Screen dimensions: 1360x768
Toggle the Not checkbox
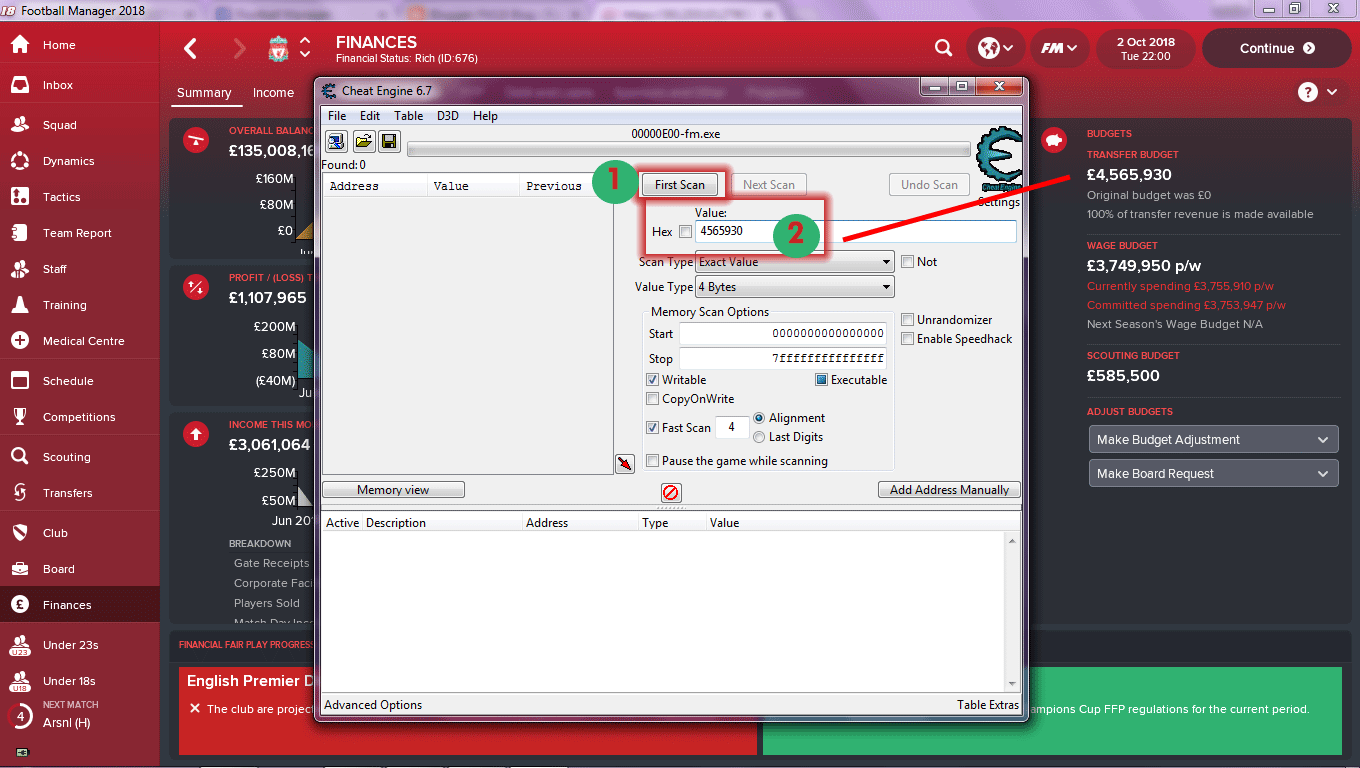907,262
